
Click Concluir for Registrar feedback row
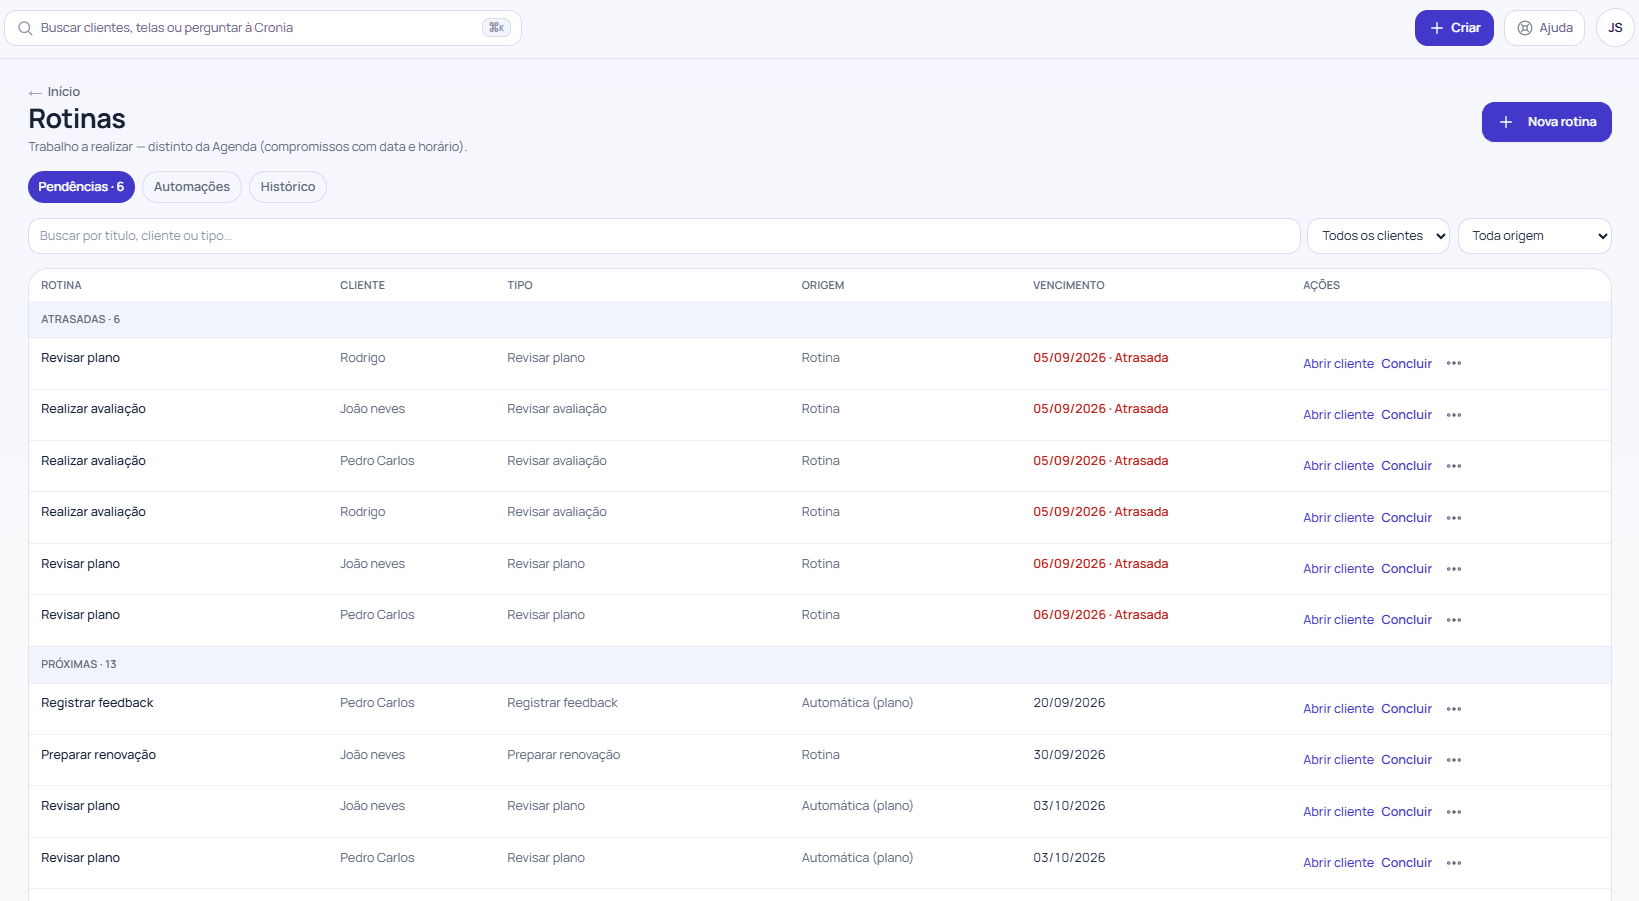click(1406, 709)
